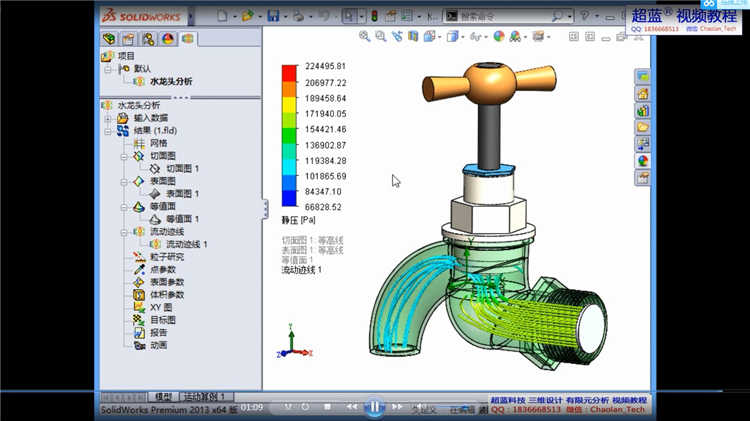Open the Design Library task pane icon
Viewport: 750px width, 421px height.
click(642, 111)
